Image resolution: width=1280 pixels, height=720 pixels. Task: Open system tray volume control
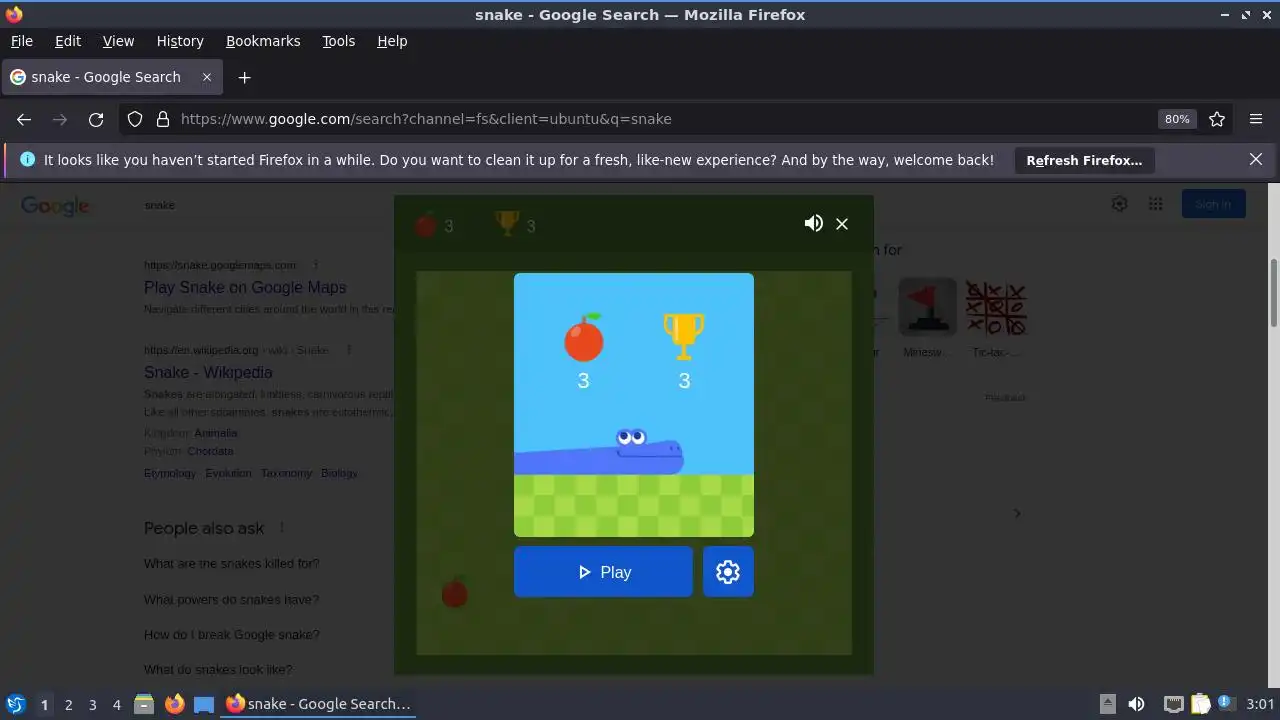coord(1136,704)
